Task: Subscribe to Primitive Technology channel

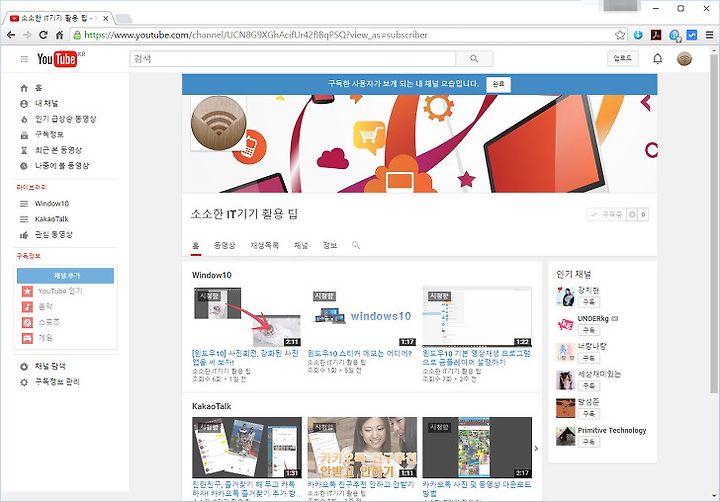Action: pos(589,442)
